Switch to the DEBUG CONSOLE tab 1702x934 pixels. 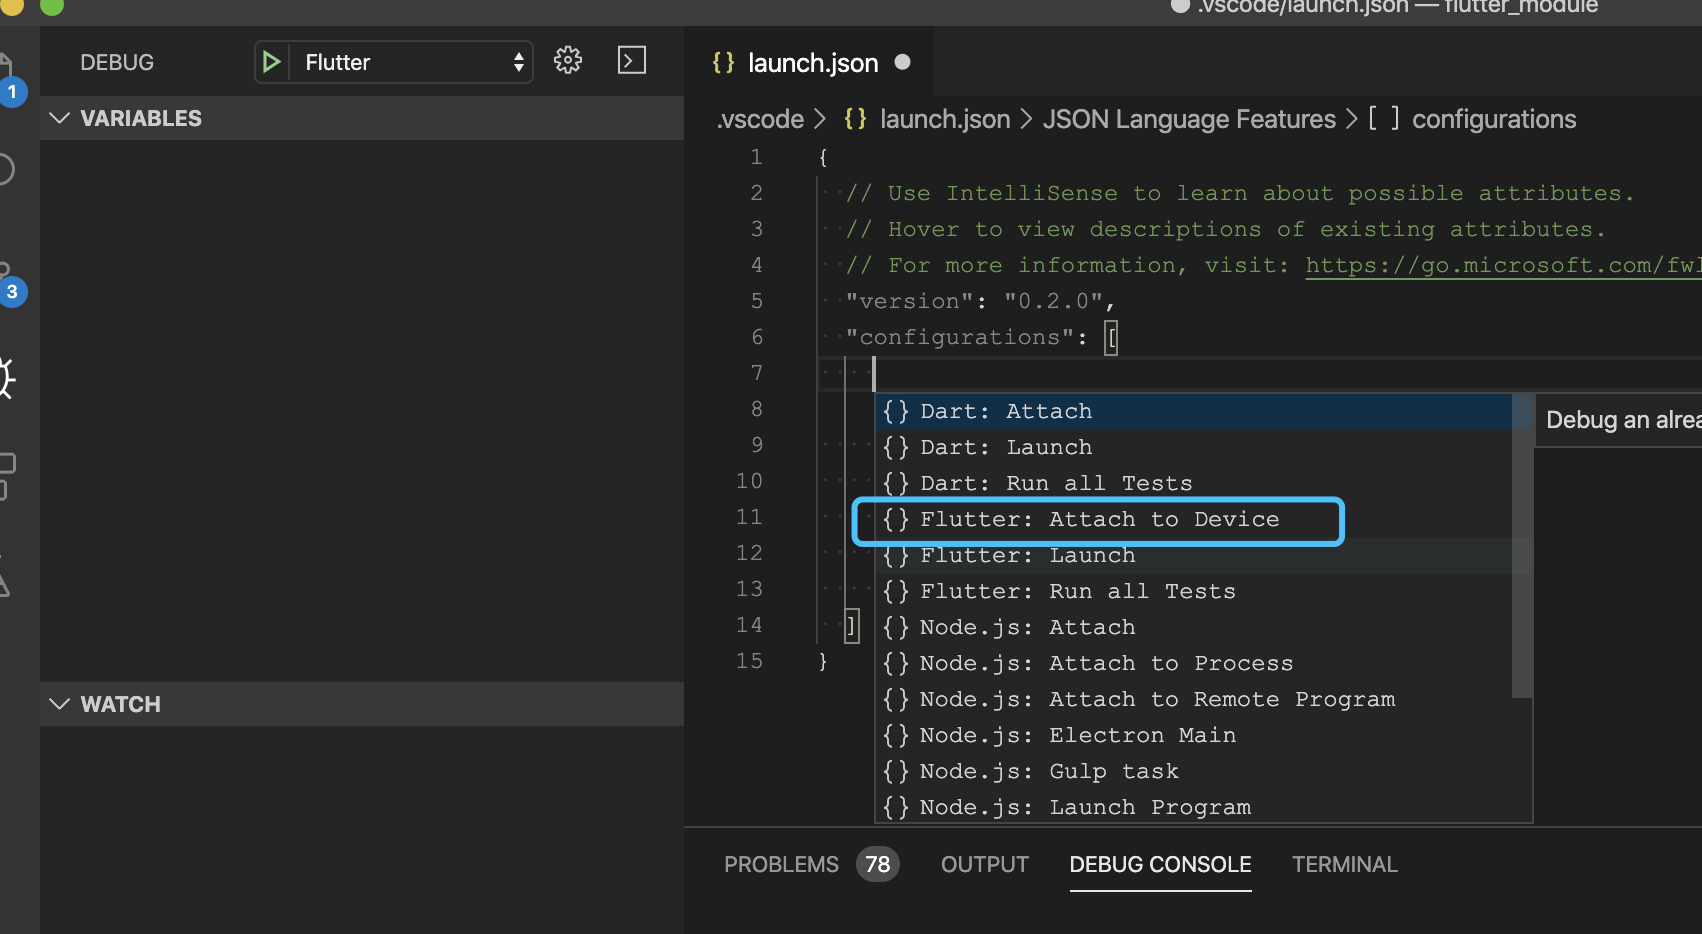click(x=1160, y=864)
